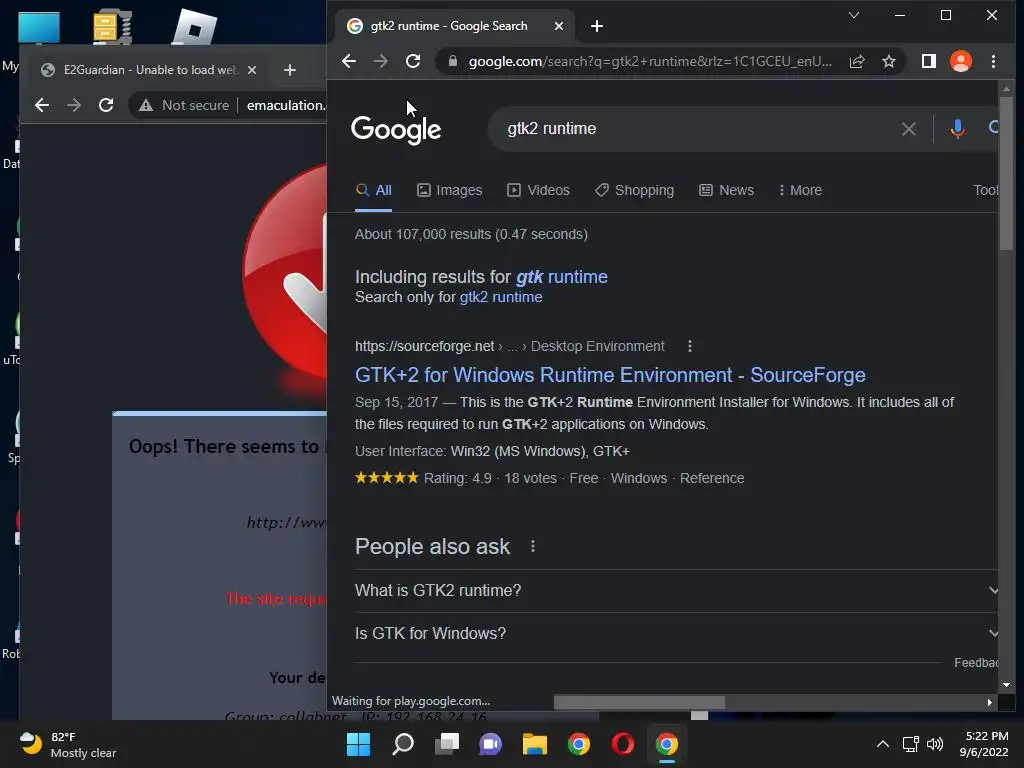
Task: Click the lock icon in Google address bar
Action: point(453,61)
